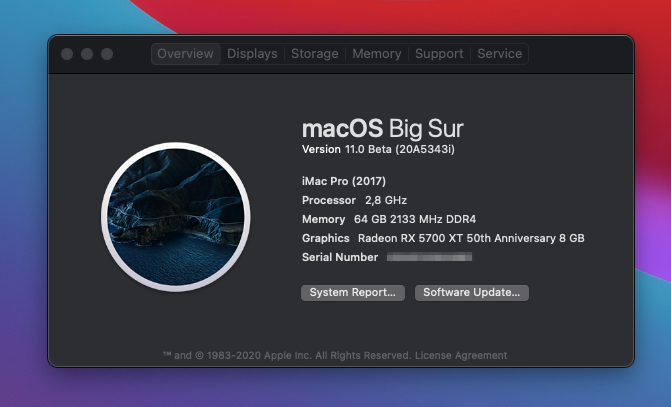Open the Support tab

(x=439, y=54)
